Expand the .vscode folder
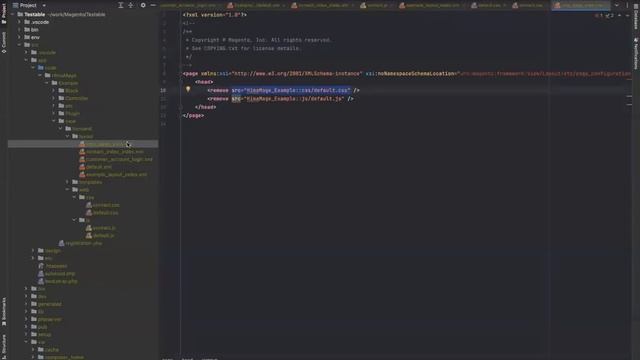640x360 pixels. coord(19,22)
